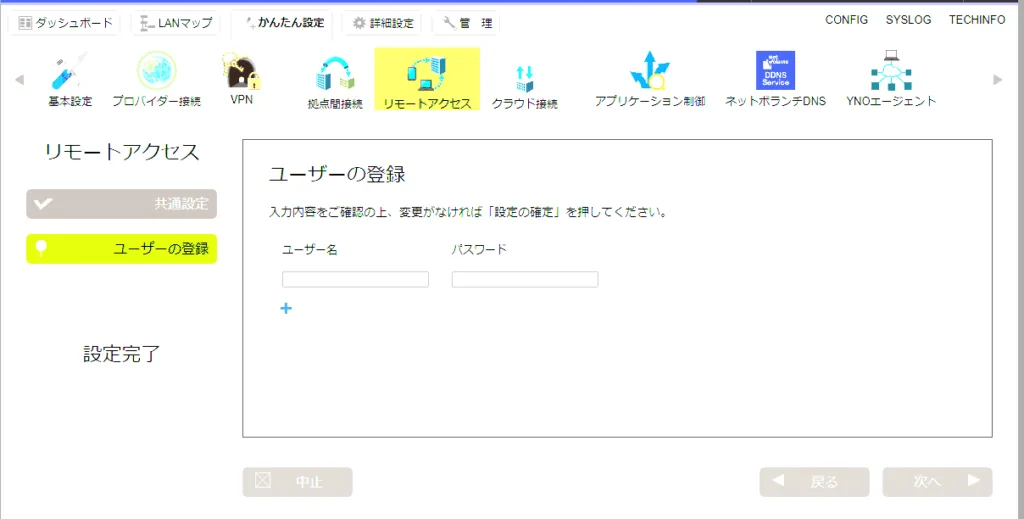Click the 設定完了 text in the sidebar
1024x519 pixels.
coord(121,354)
